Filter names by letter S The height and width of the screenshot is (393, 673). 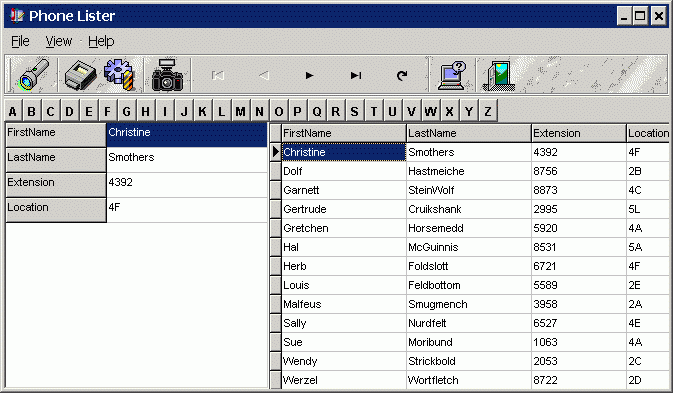coord(355,112)
